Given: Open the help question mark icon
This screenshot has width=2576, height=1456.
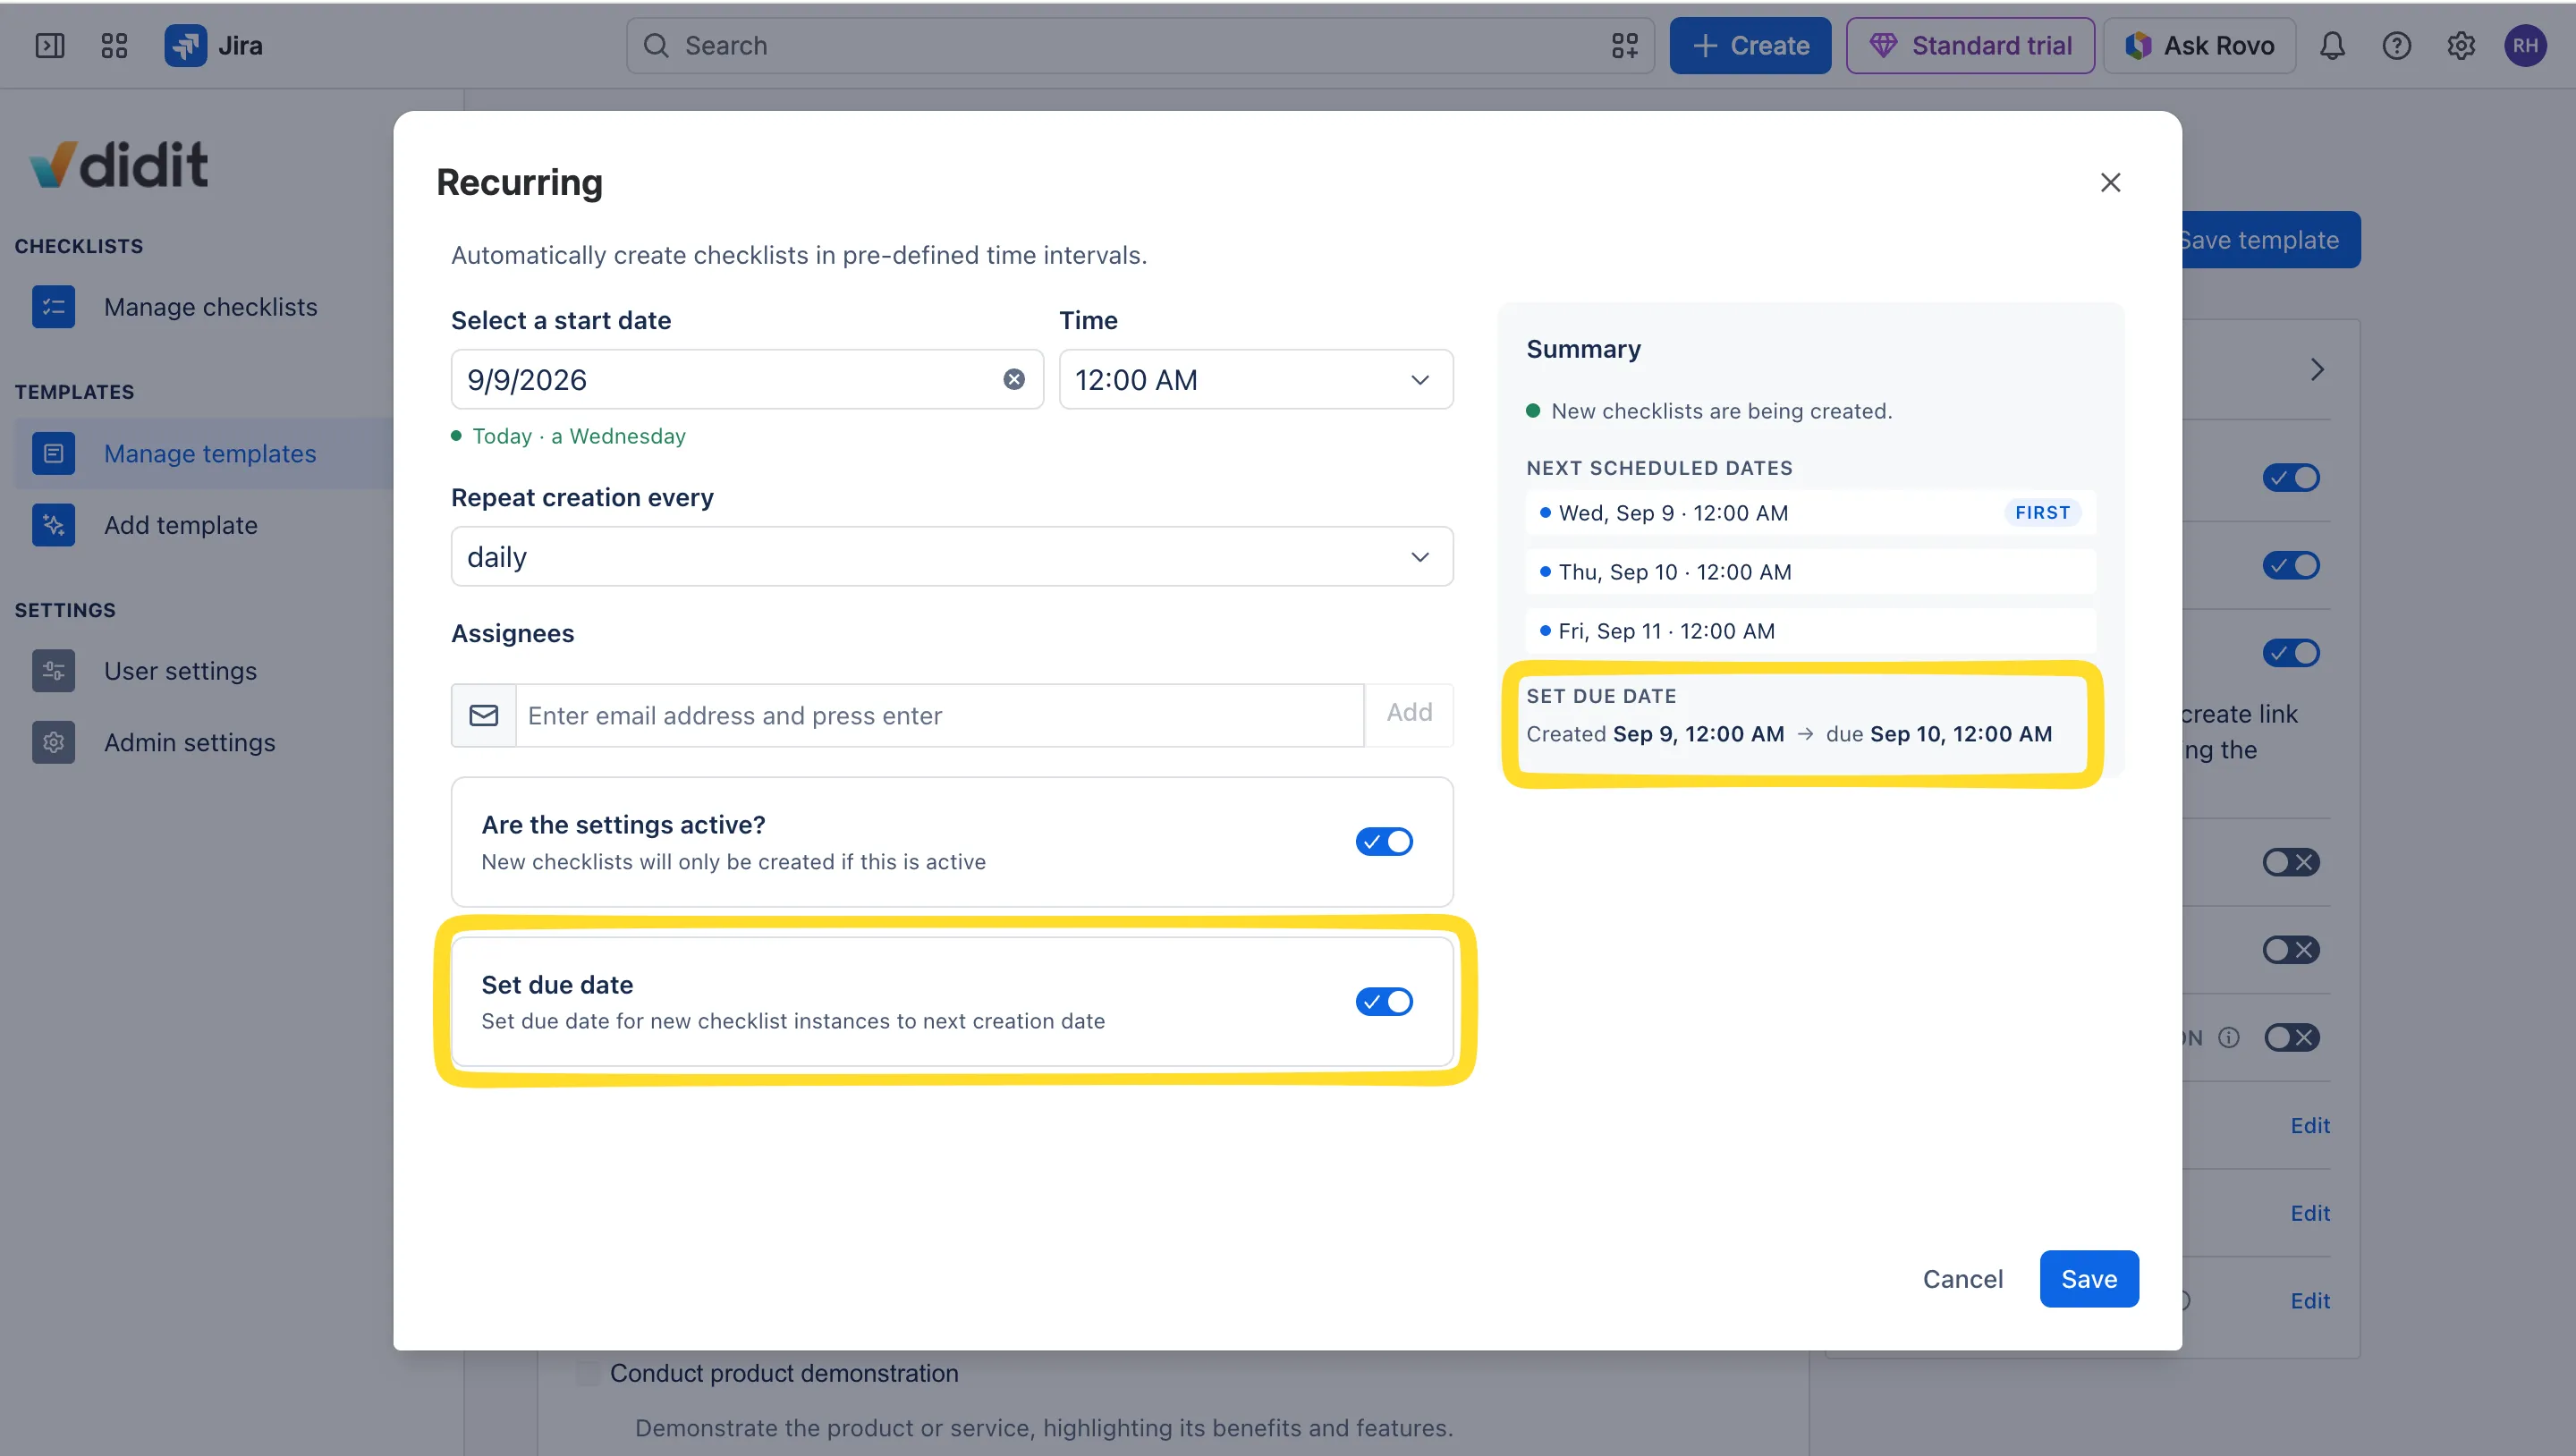Looking at the screenshot, I should [2397, 46].
